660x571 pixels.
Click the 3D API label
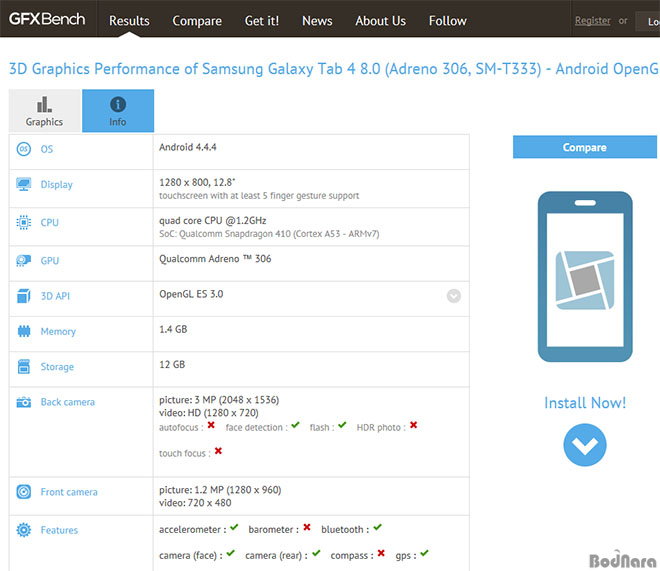pyautogui.click(x=55, y=296)
